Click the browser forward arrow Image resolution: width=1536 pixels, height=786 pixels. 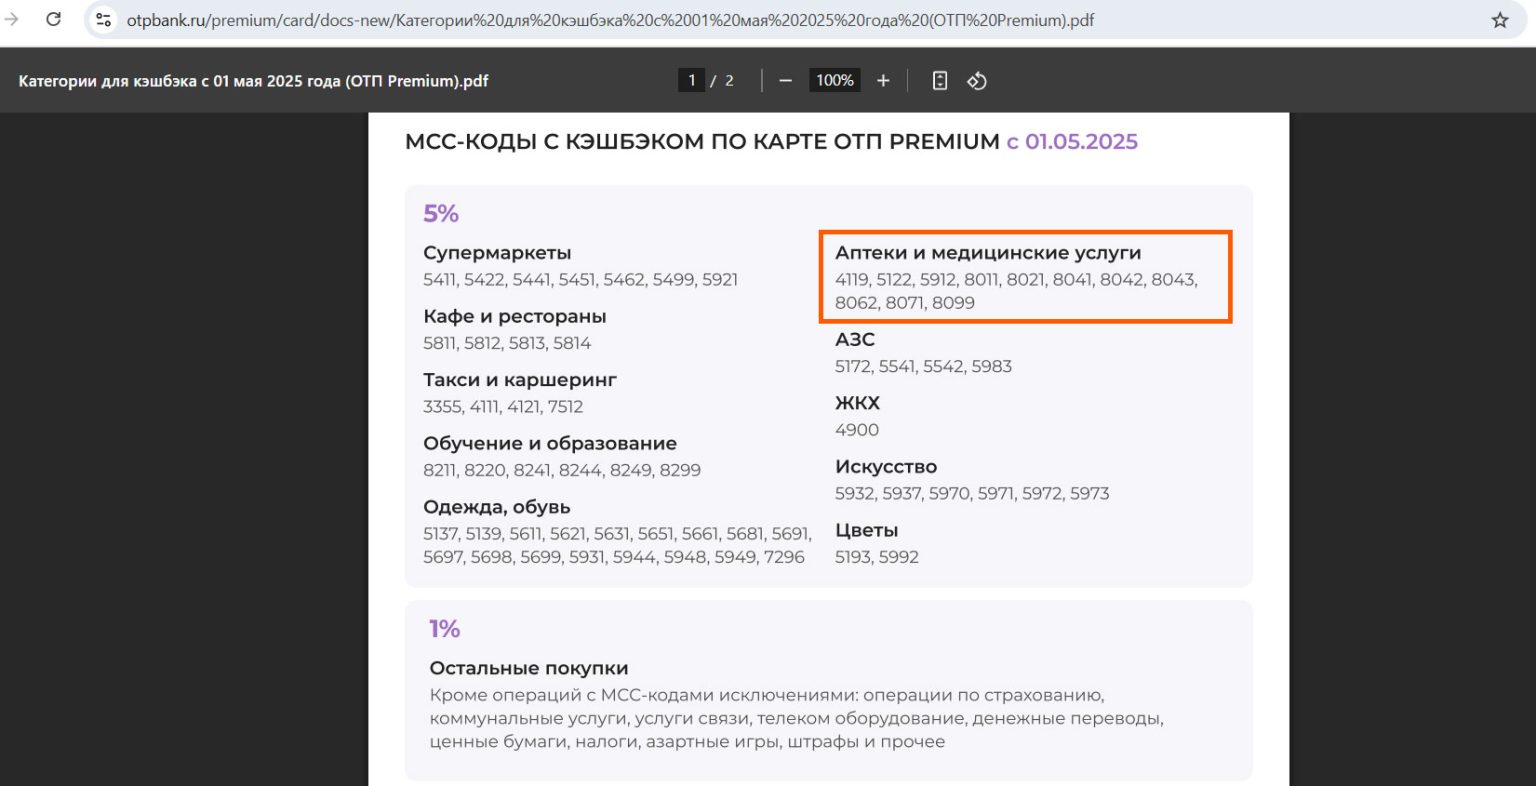pyautogui.click(x=12, y=19)
